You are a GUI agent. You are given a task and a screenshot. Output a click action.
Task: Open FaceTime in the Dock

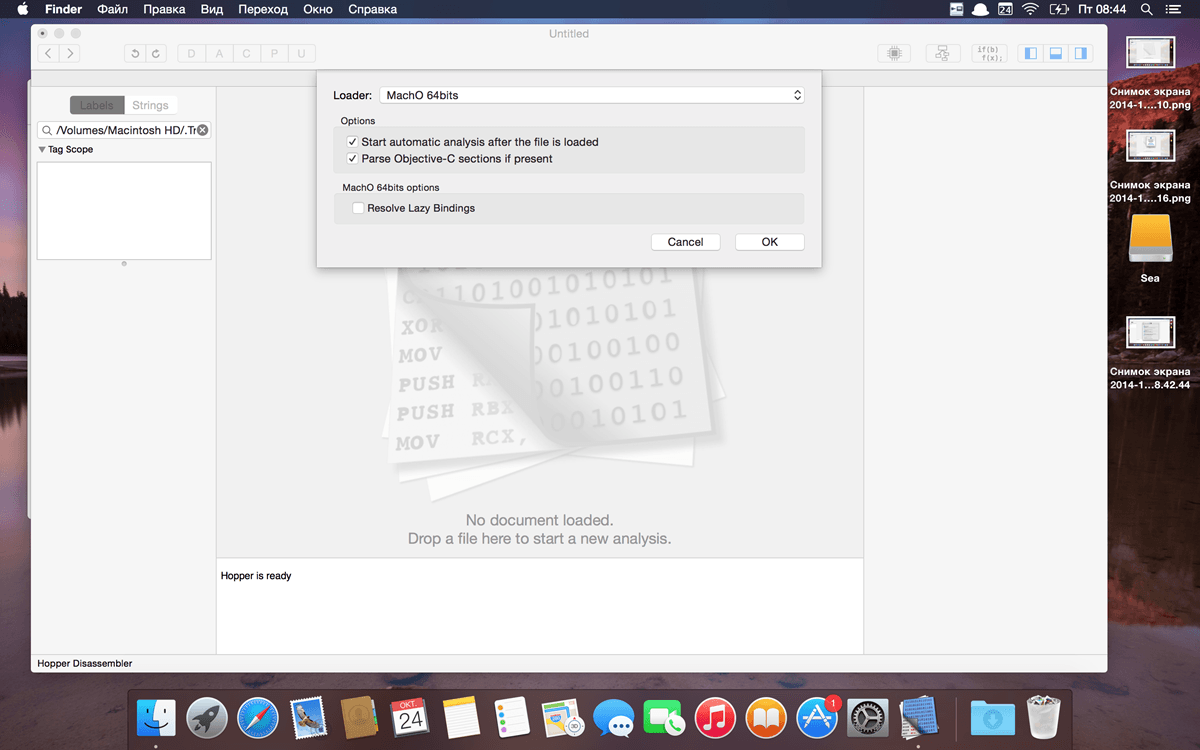tap(665, 718)
